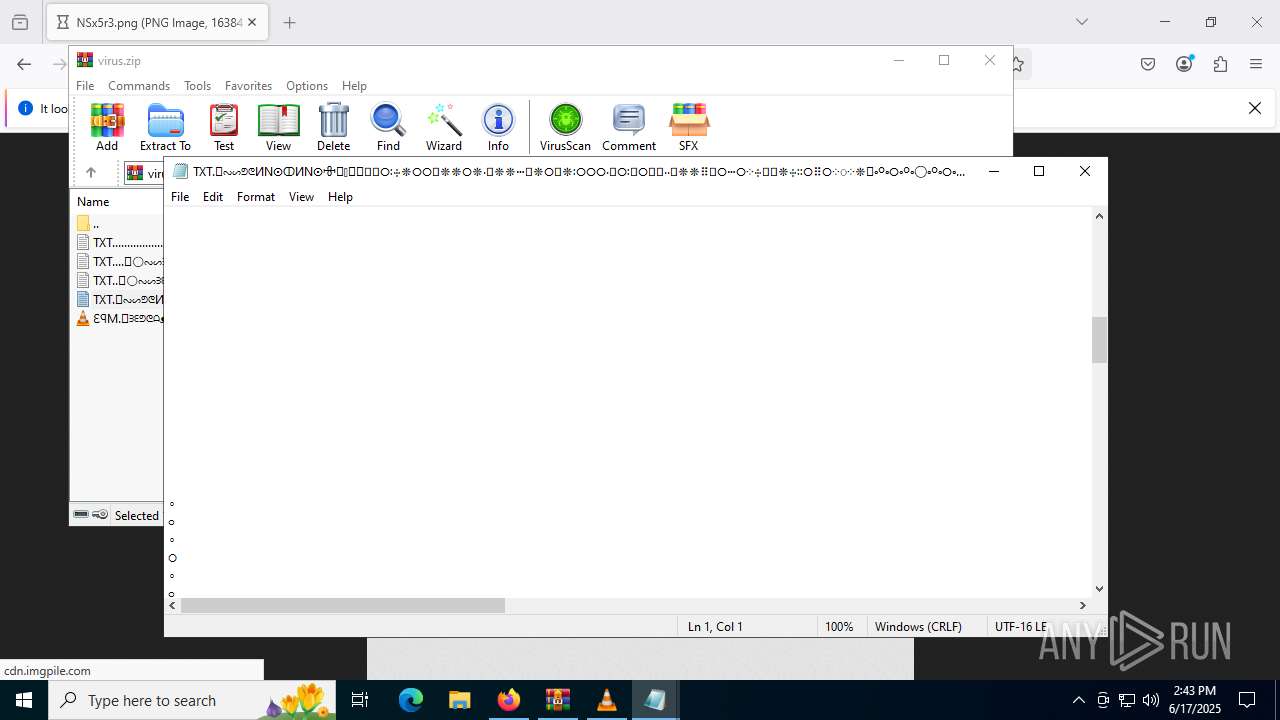Open WinRAR Tools menu
The width and height of the screenshot is (1280, 720).
(x=197, y=86)
